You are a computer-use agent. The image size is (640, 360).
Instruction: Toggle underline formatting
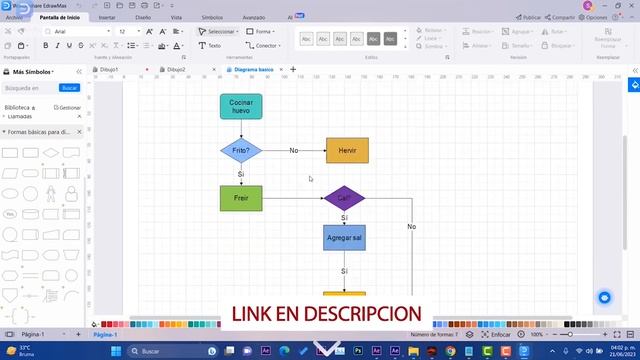tap(69, 46)
